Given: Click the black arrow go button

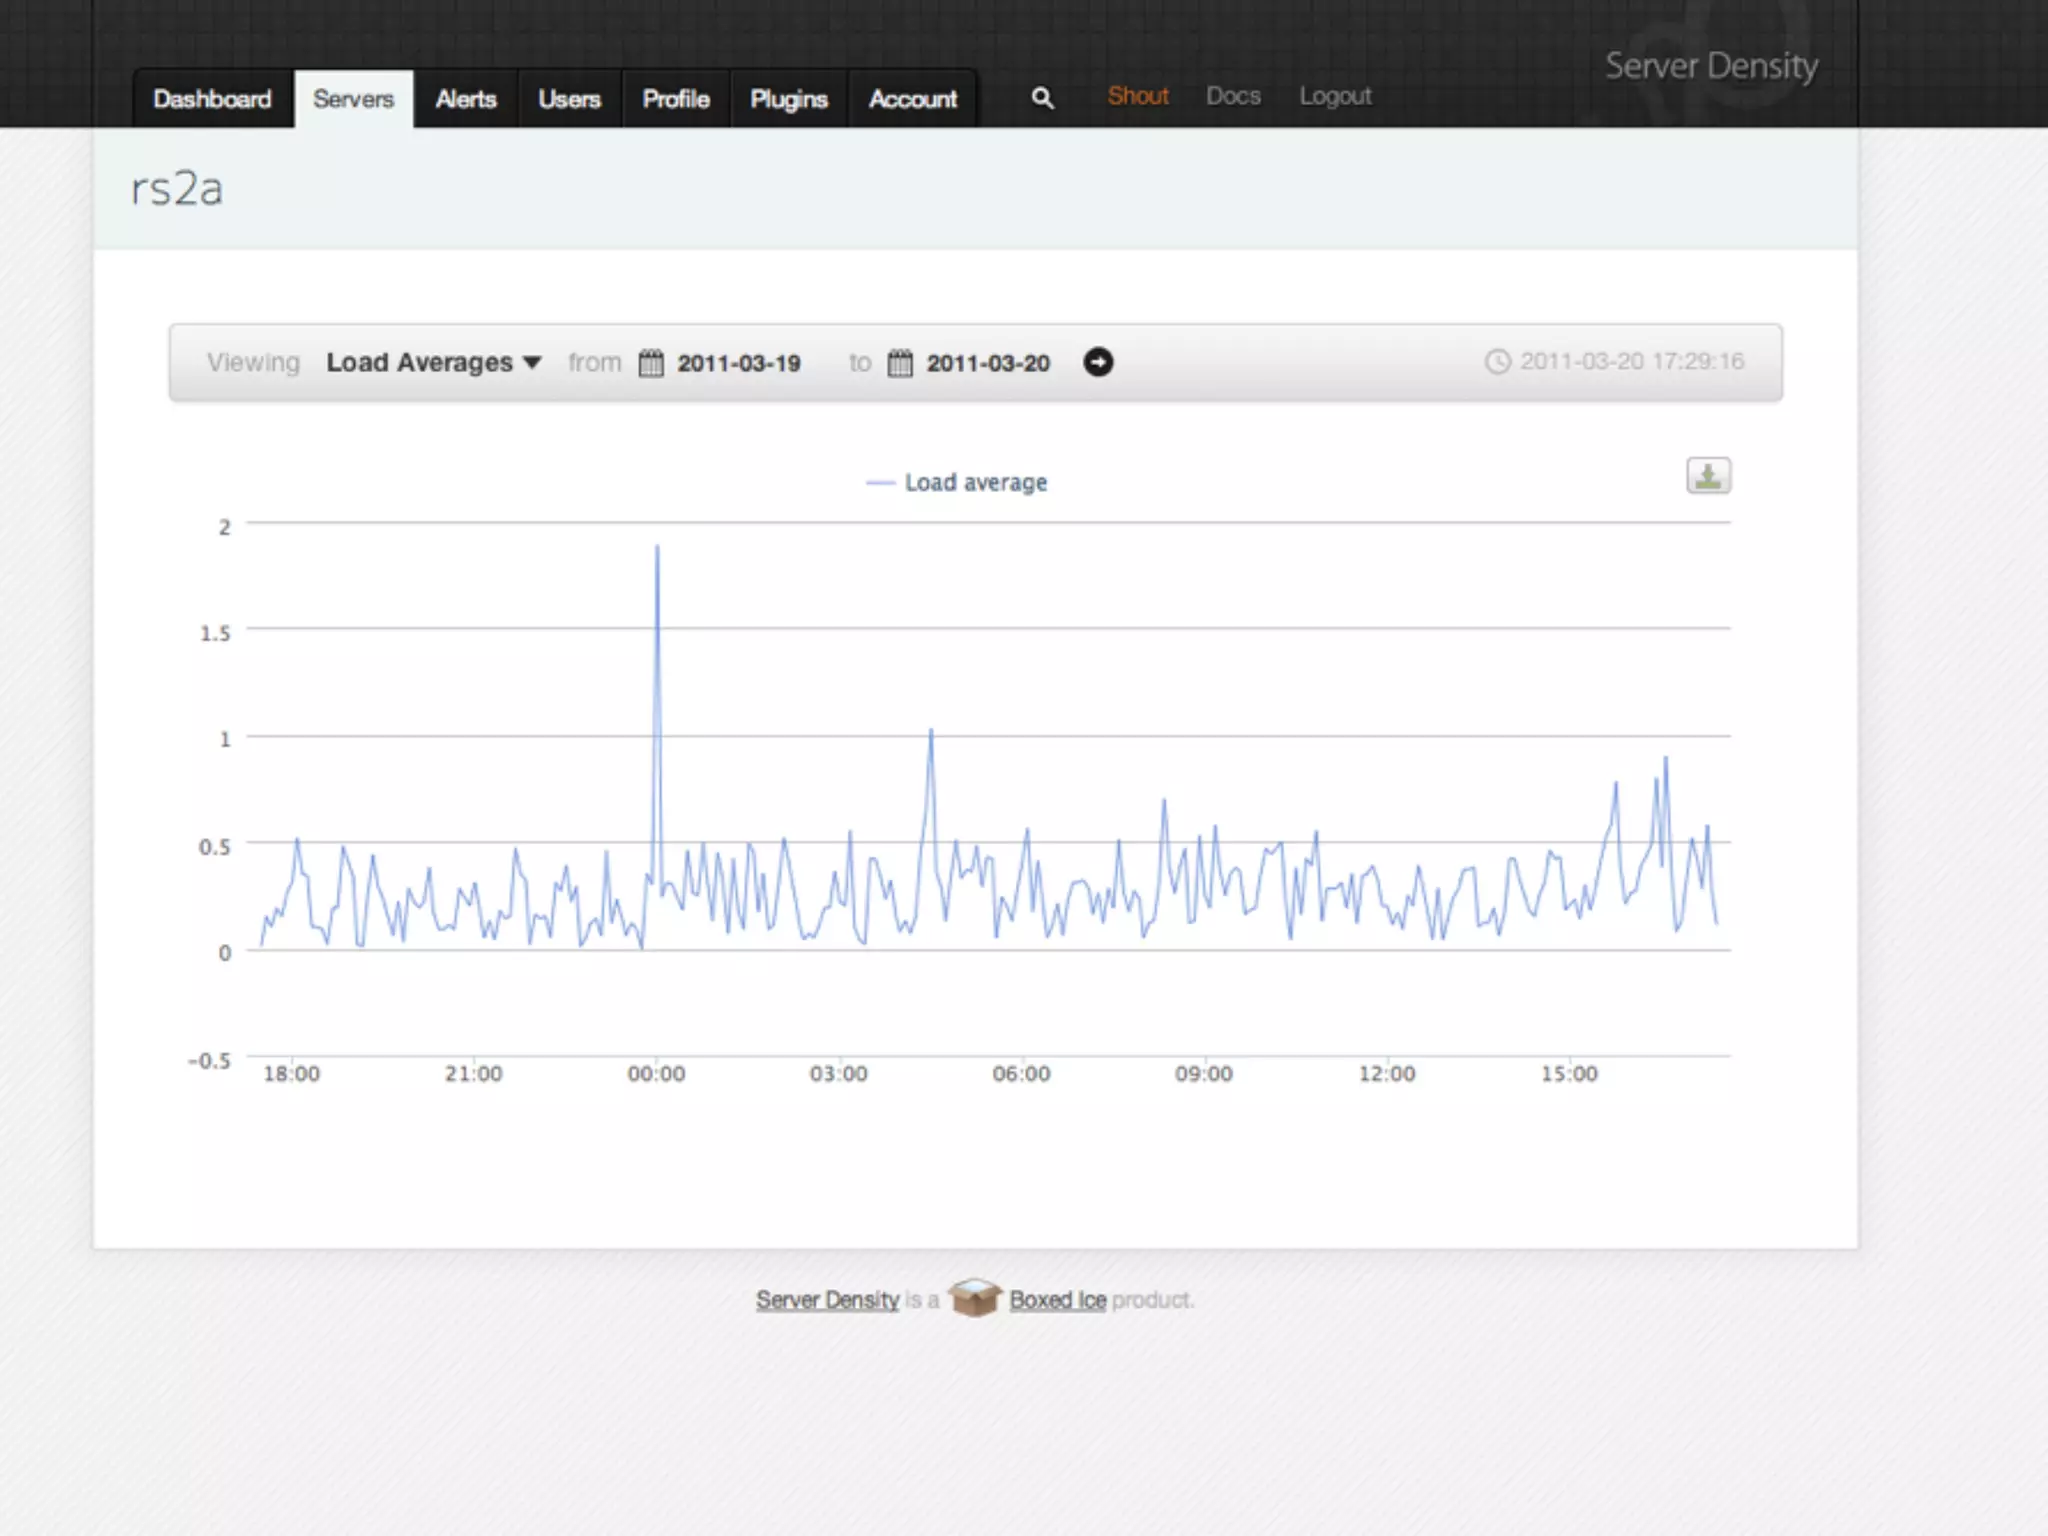Looking at the screenshot, I should tap(1098, 362).
